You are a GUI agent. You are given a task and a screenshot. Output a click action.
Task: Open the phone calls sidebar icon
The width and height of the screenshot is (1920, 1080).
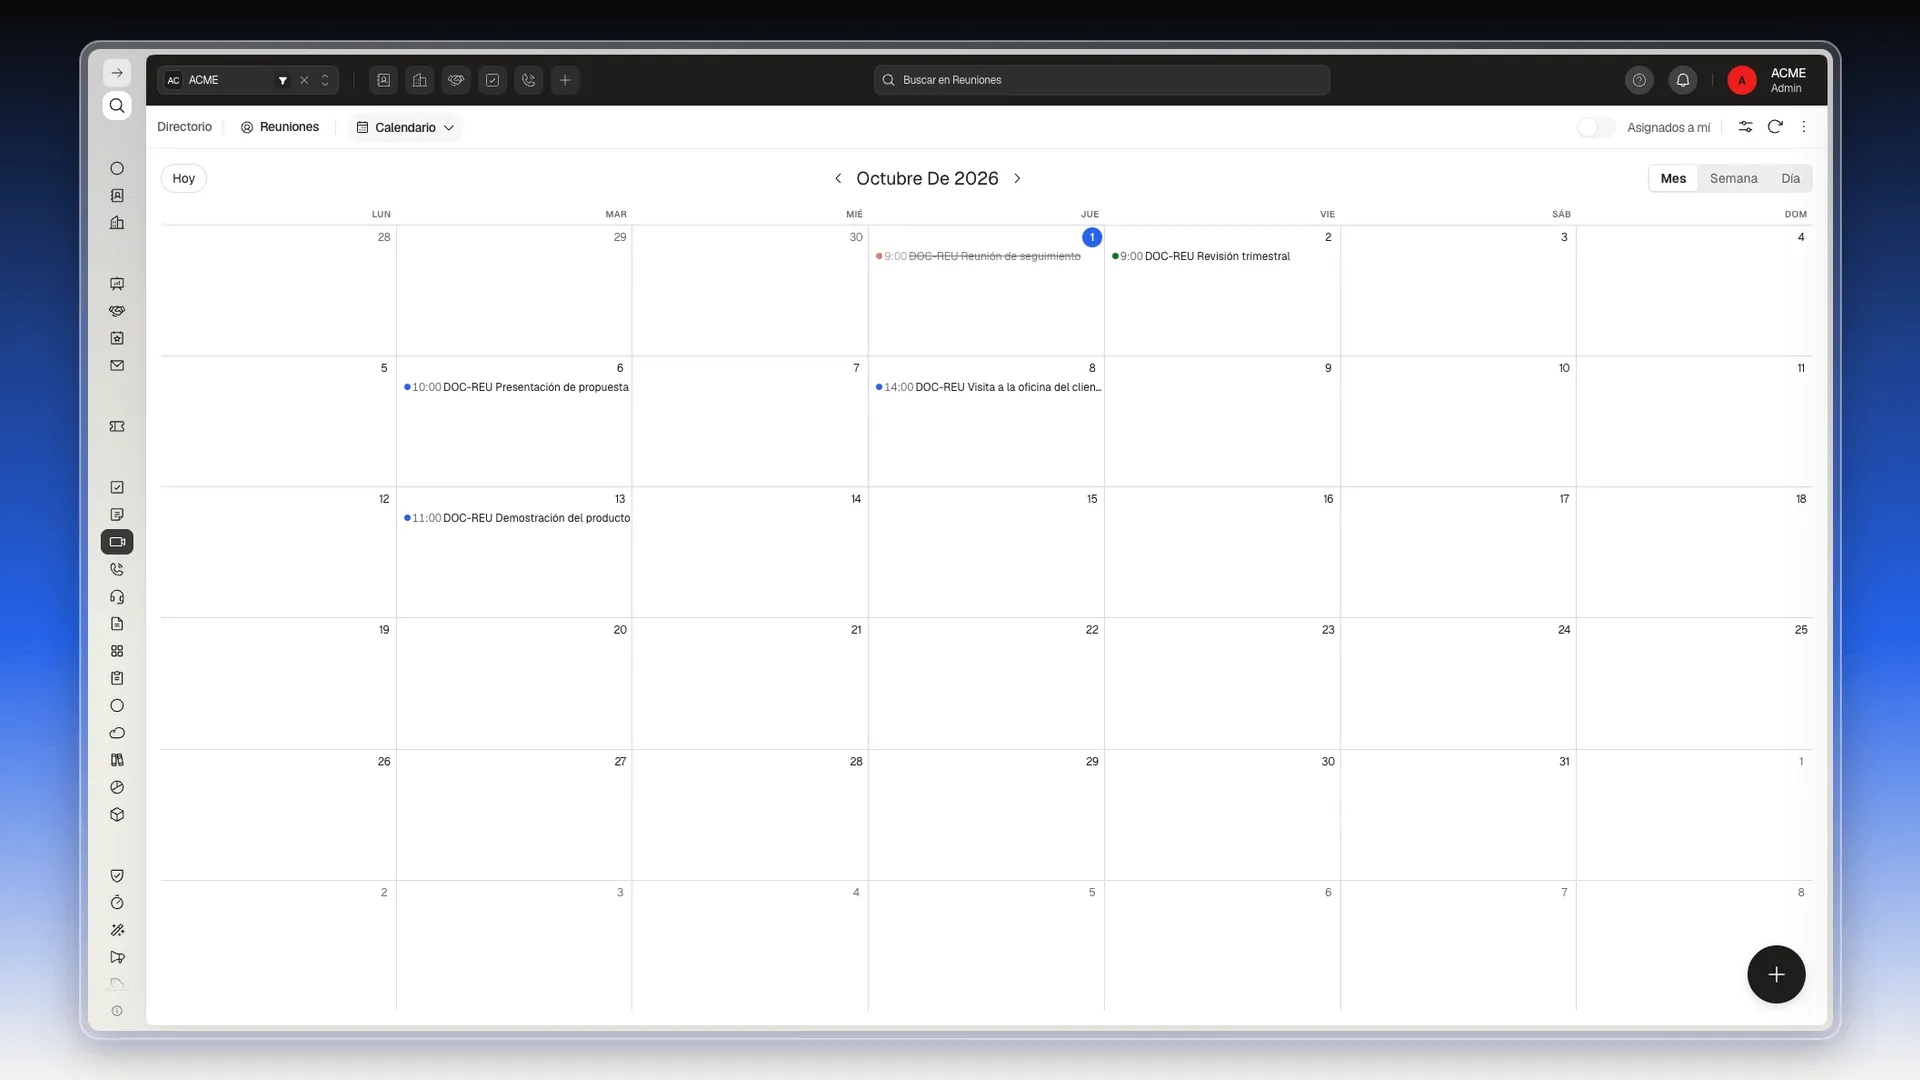[117, 570]
